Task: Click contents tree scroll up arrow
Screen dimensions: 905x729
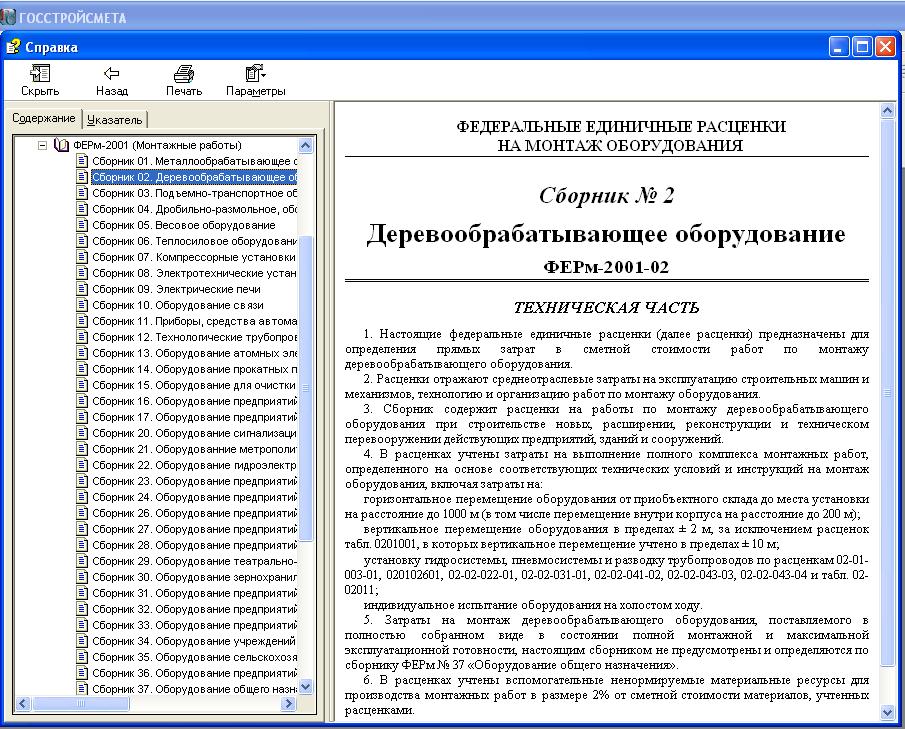Action: tap(305, 145)
